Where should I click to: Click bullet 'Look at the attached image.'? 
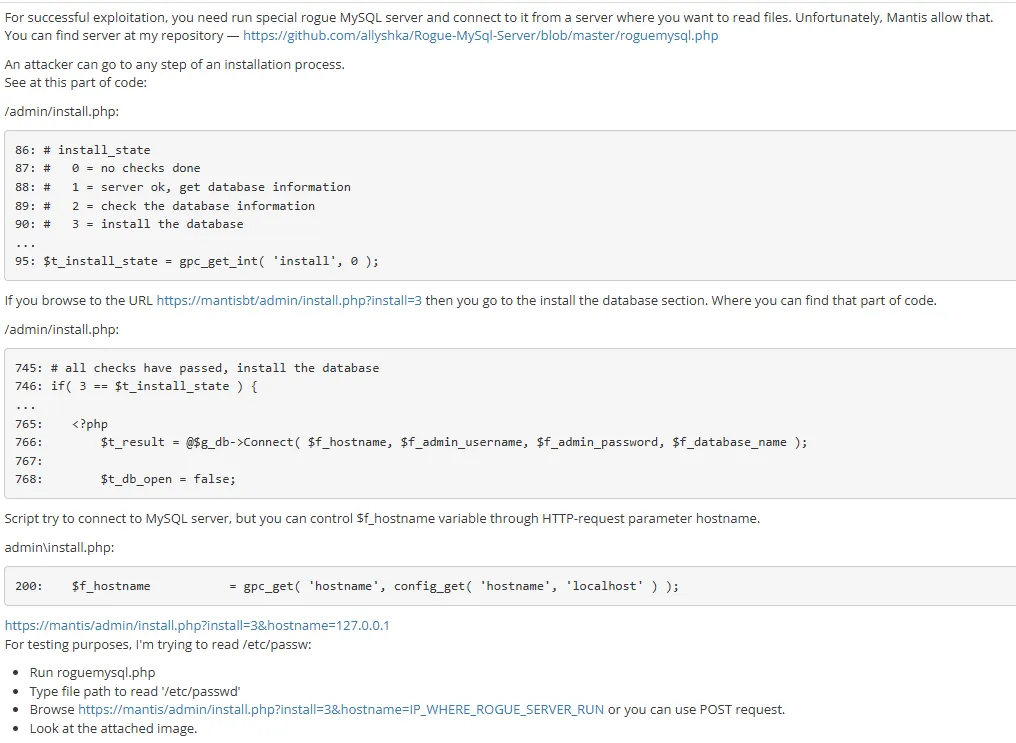[113, 729]
